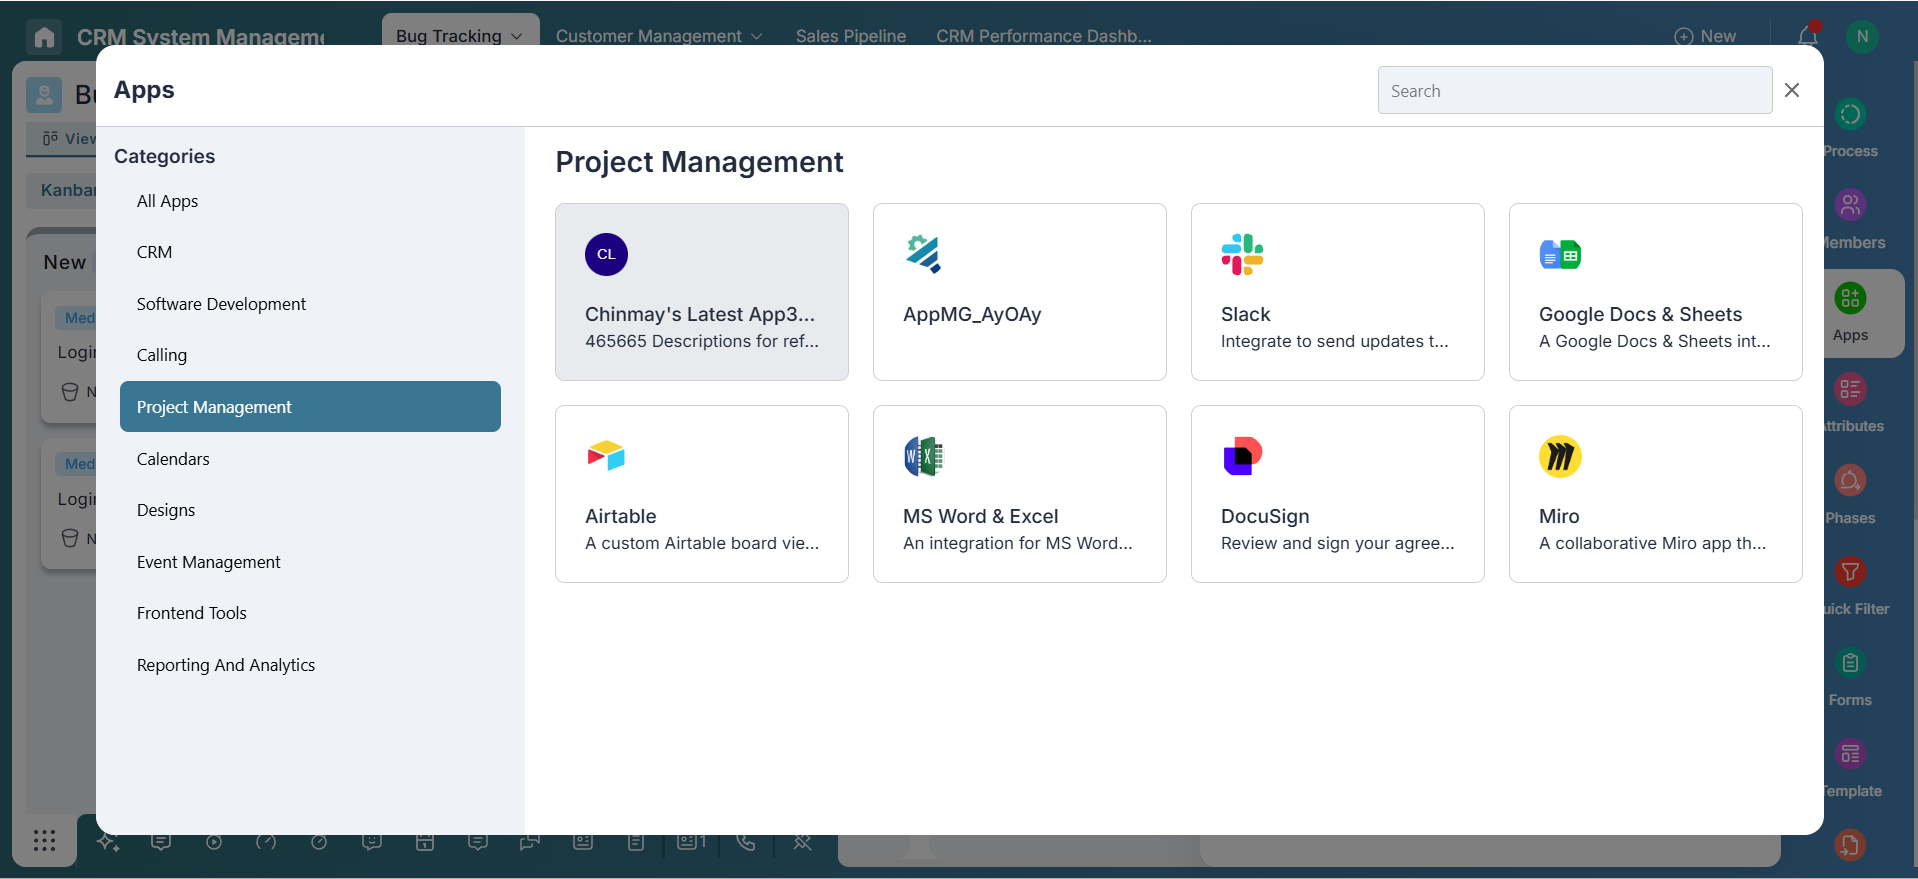Open the Attributes sidebar icon
The image size is (1918, 879).
[x=1850, y=389]
